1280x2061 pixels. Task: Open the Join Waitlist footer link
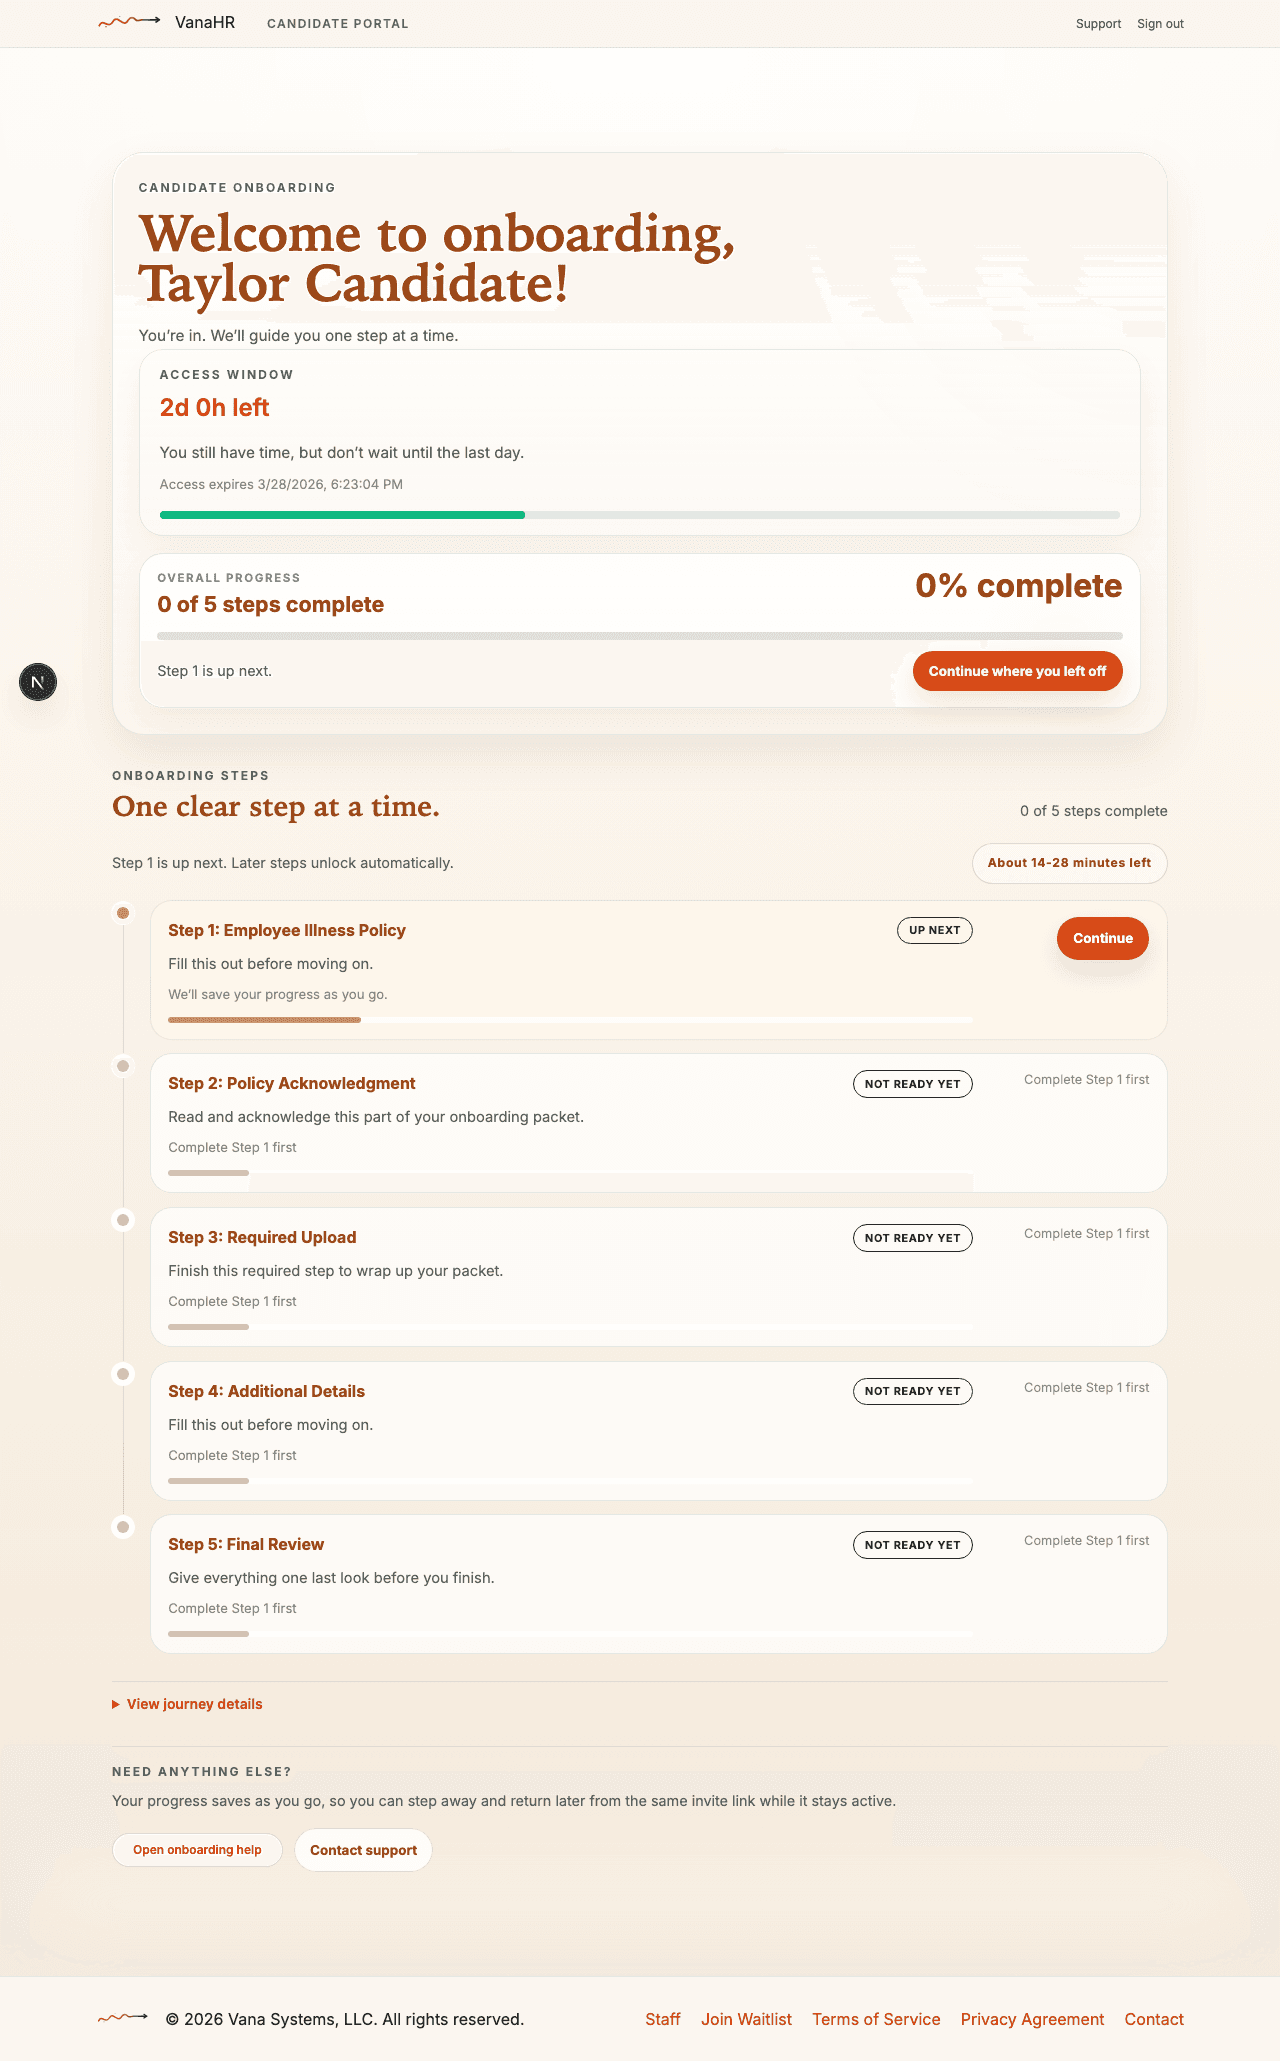[746, 2019]
